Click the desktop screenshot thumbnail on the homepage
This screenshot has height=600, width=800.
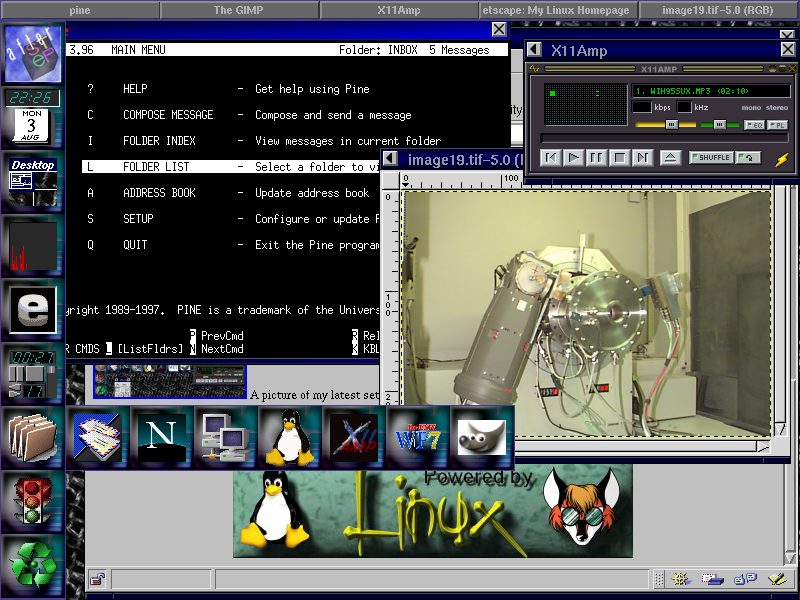click(x=169, y=381)
